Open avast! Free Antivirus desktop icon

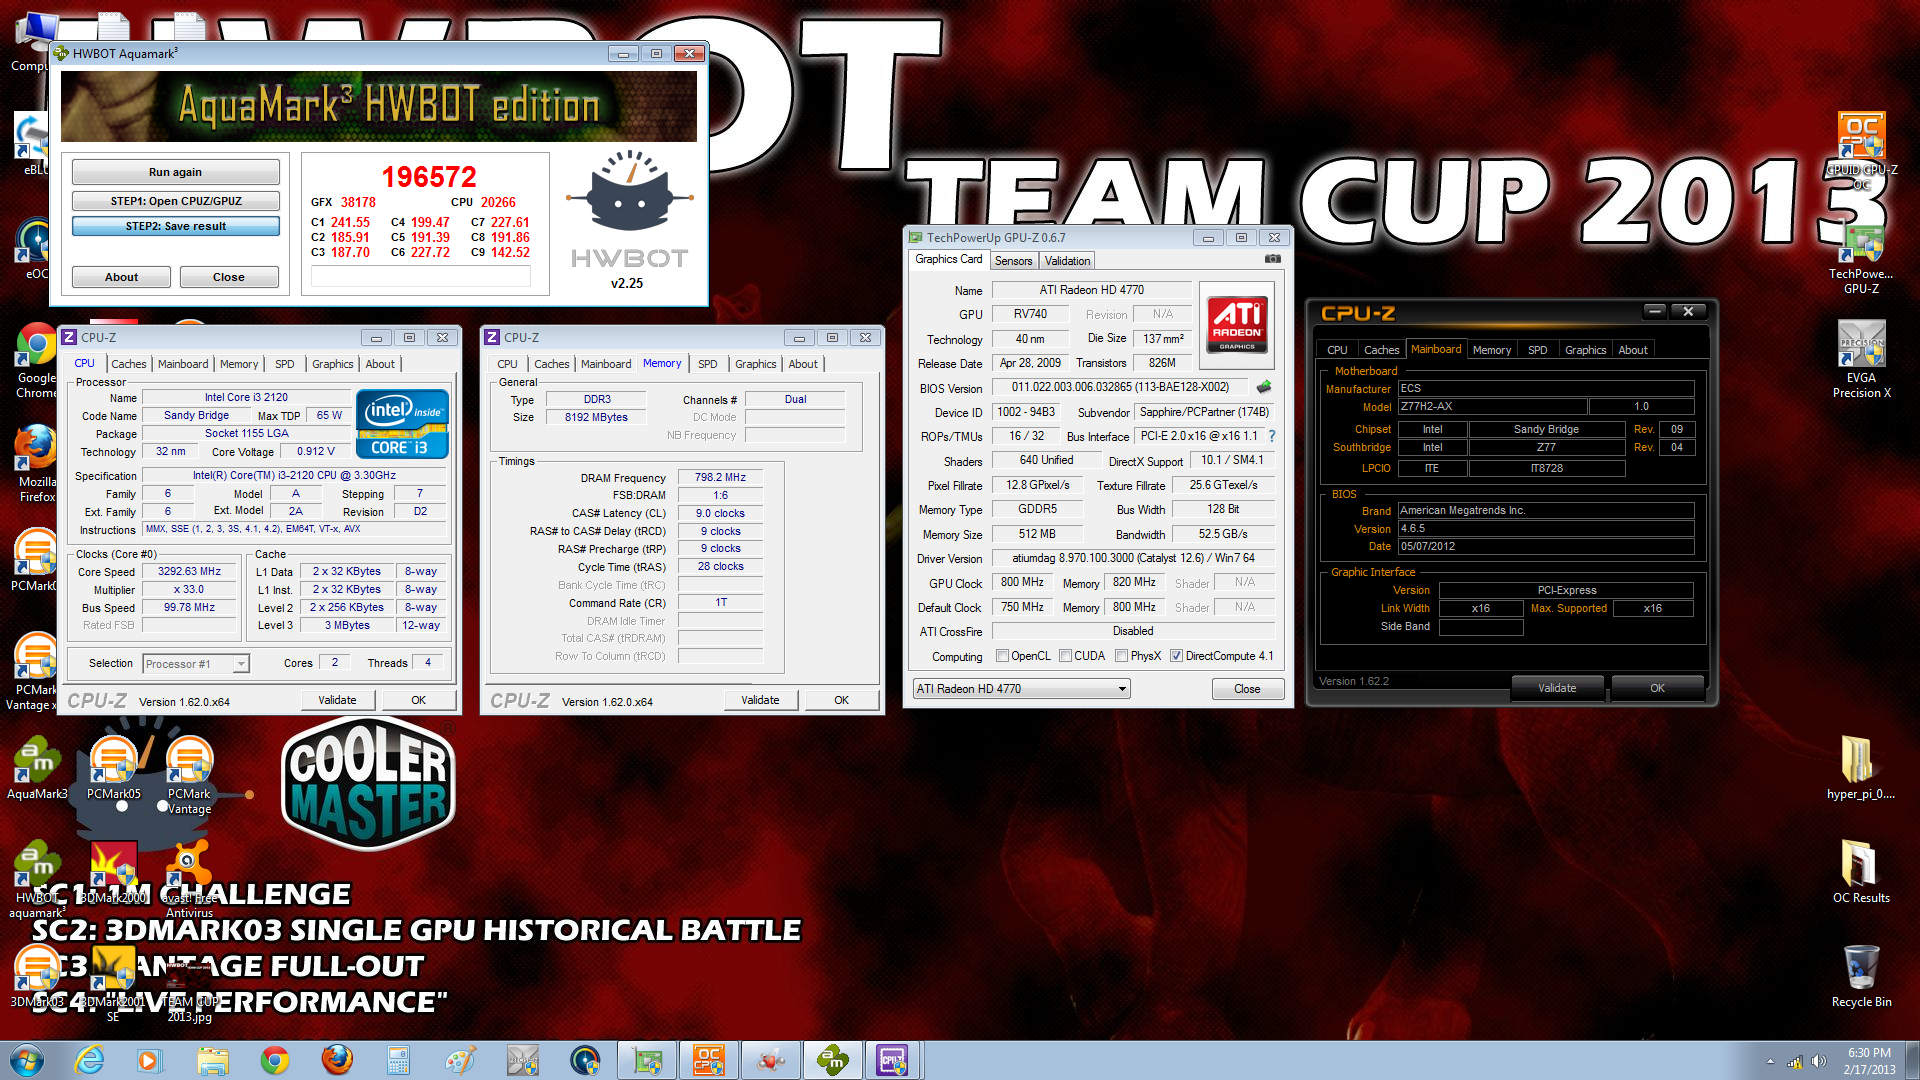[x=189, y=880]
